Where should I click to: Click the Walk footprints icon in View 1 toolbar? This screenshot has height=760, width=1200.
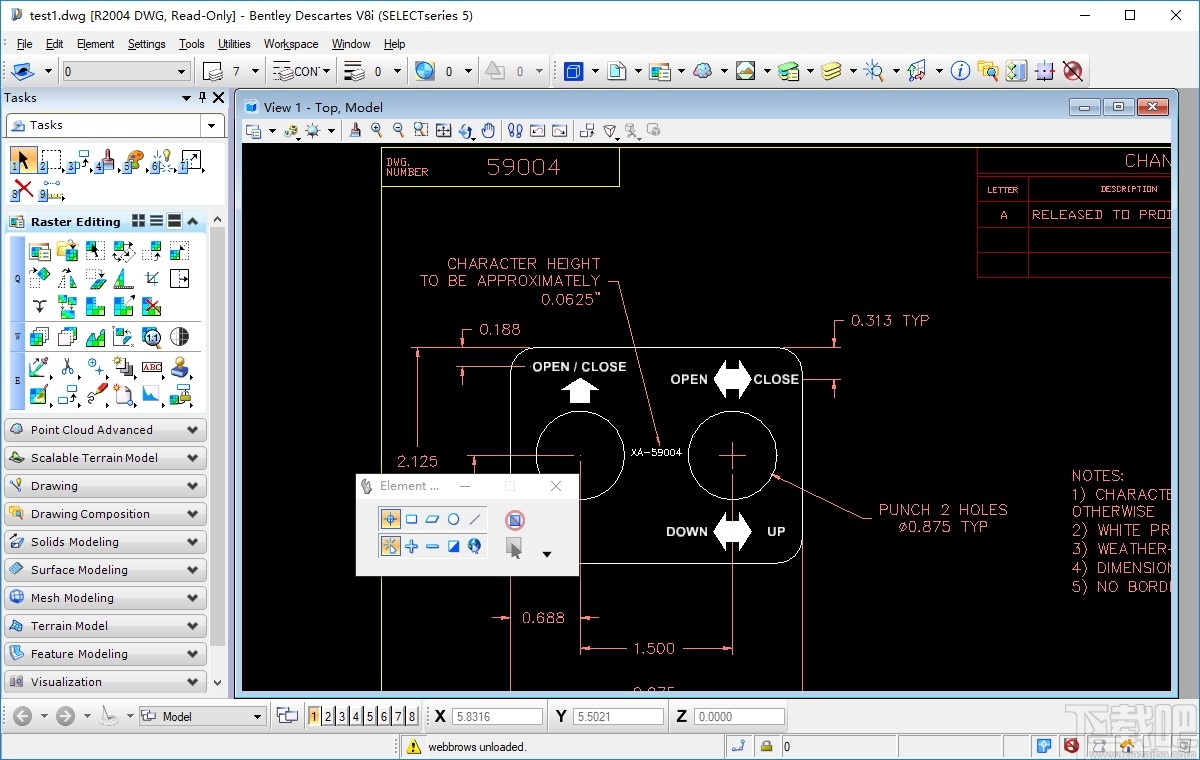515,130
